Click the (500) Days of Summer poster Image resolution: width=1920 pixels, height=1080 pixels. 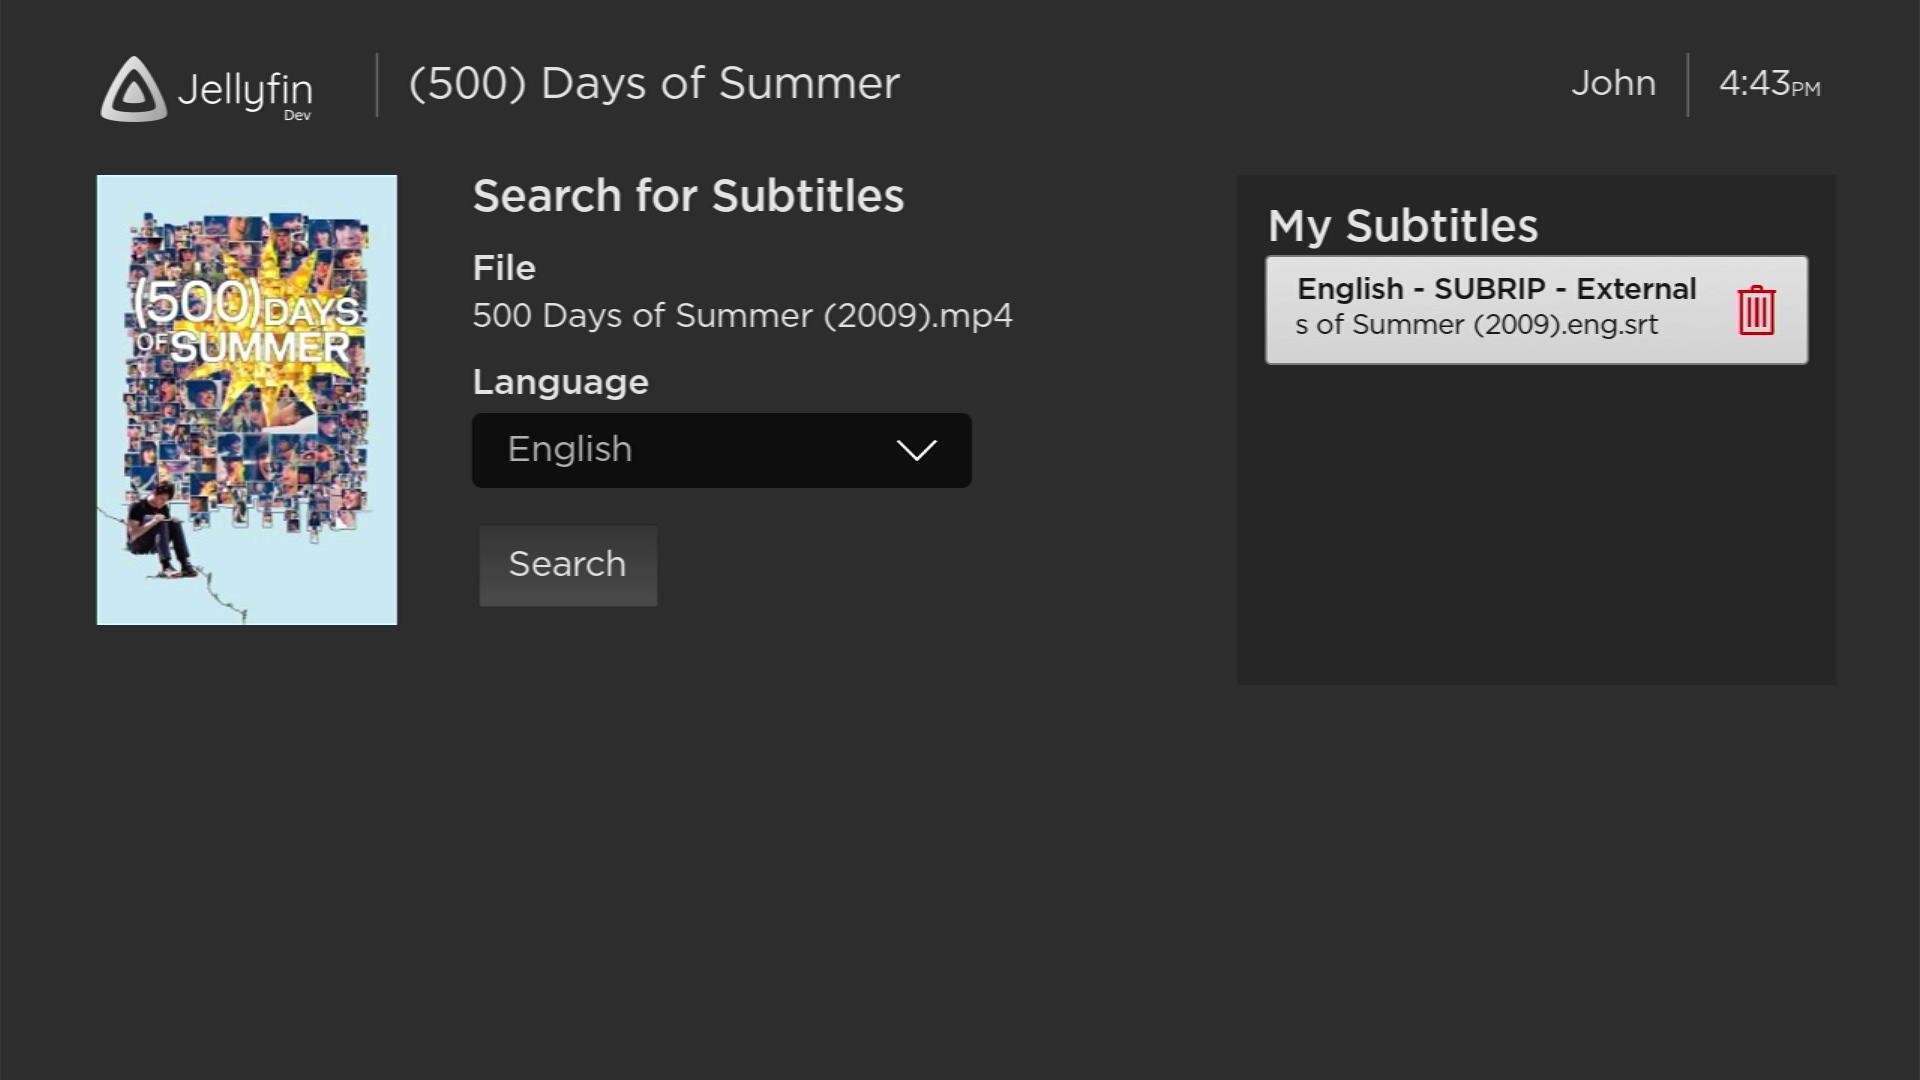246,400
